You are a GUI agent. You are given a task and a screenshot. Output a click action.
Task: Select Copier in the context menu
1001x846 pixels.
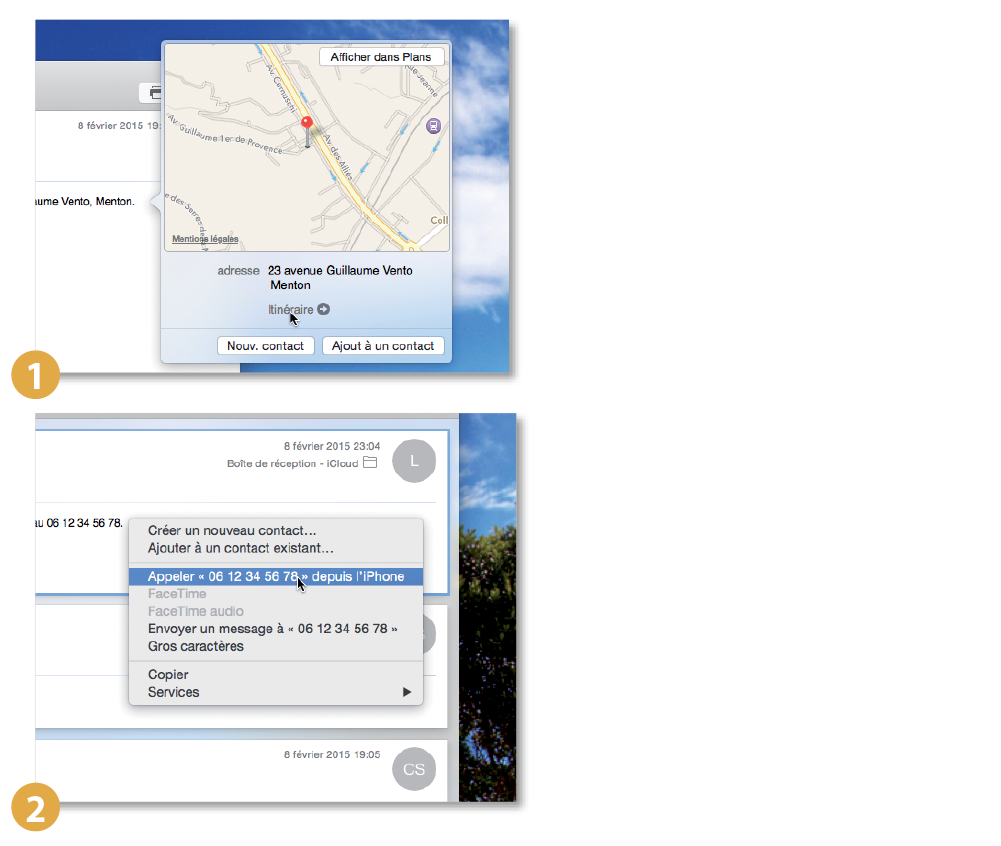[x=168, y=674]
